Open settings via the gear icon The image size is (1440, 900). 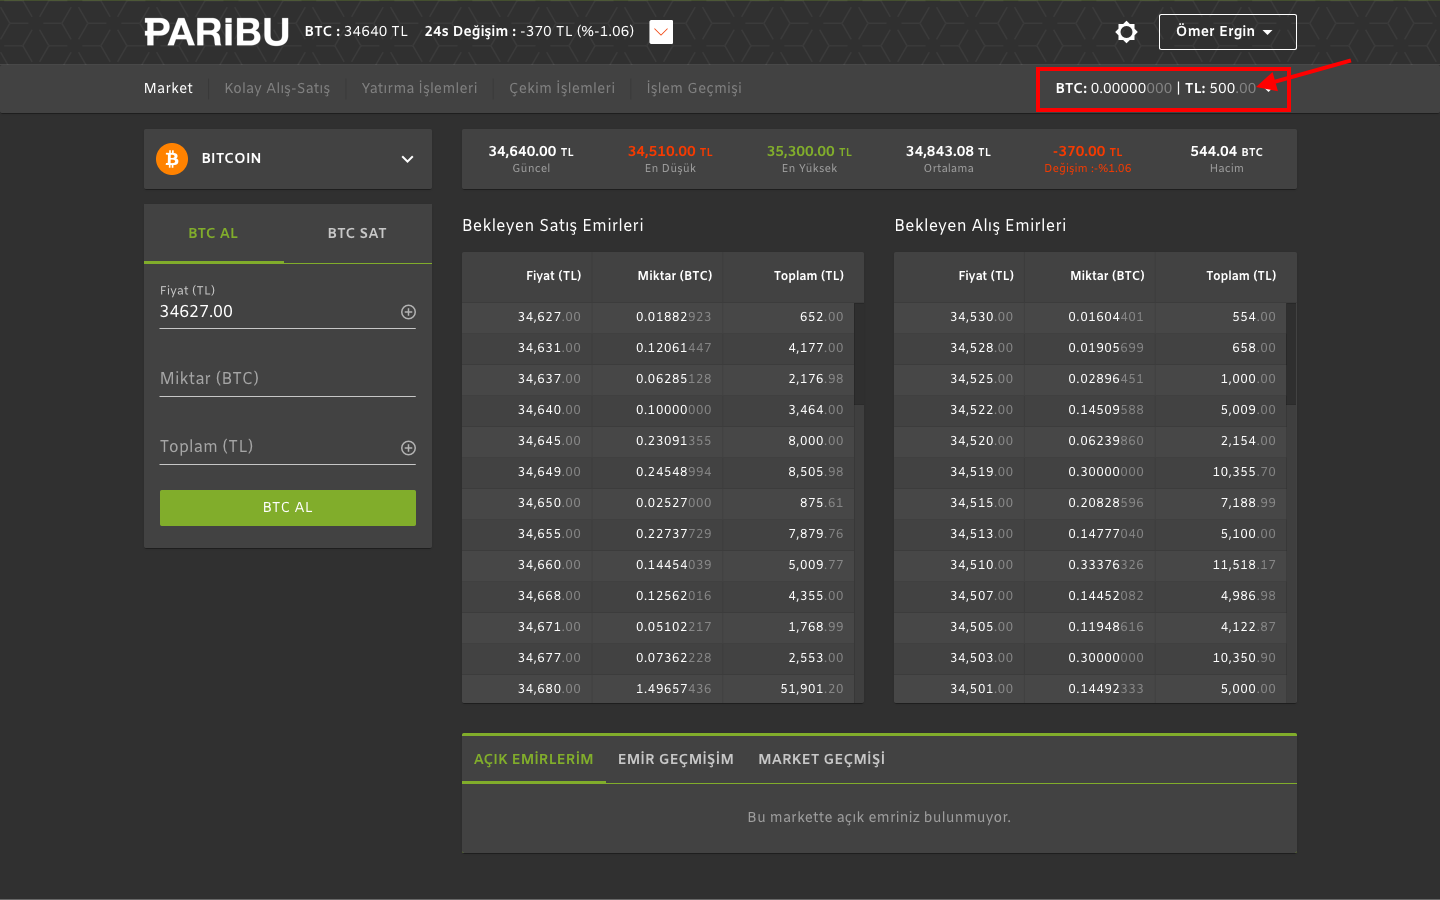(x=1126, y=31)
